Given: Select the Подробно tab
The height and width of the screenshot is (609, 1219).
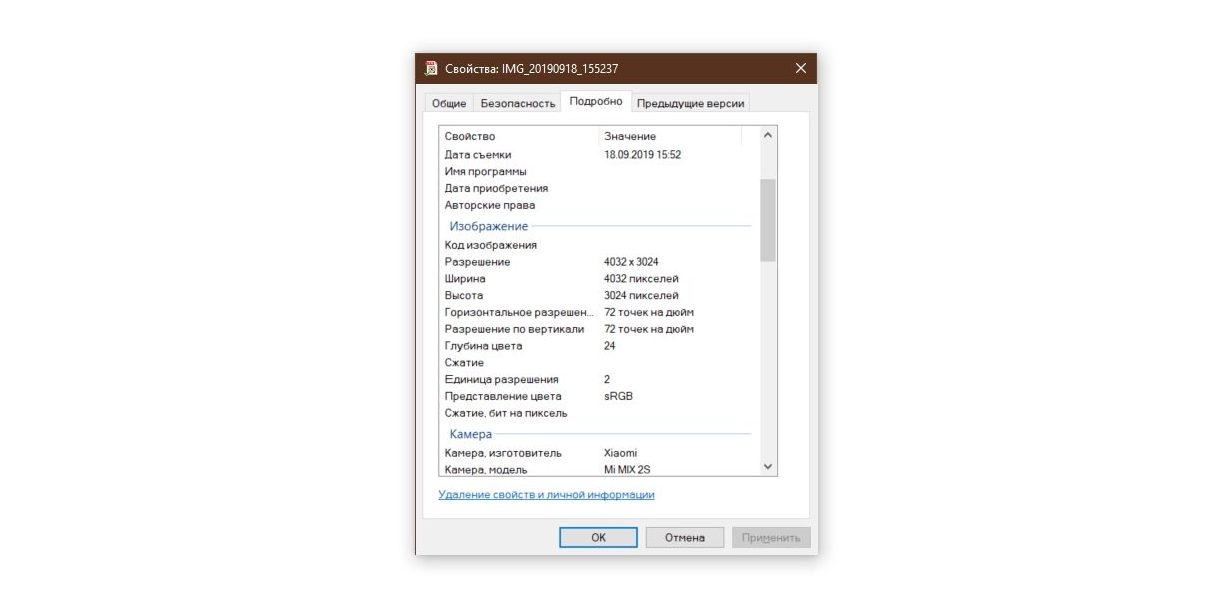Looking at the screenshot, I should 596,101.
